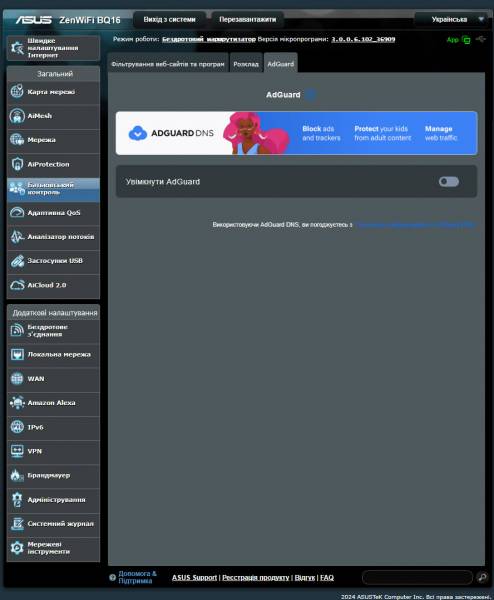The height and width of the screenshot is (600, 494).
Task: Click the AdGuard DNS banner
Action: click(x=297, y=133)
